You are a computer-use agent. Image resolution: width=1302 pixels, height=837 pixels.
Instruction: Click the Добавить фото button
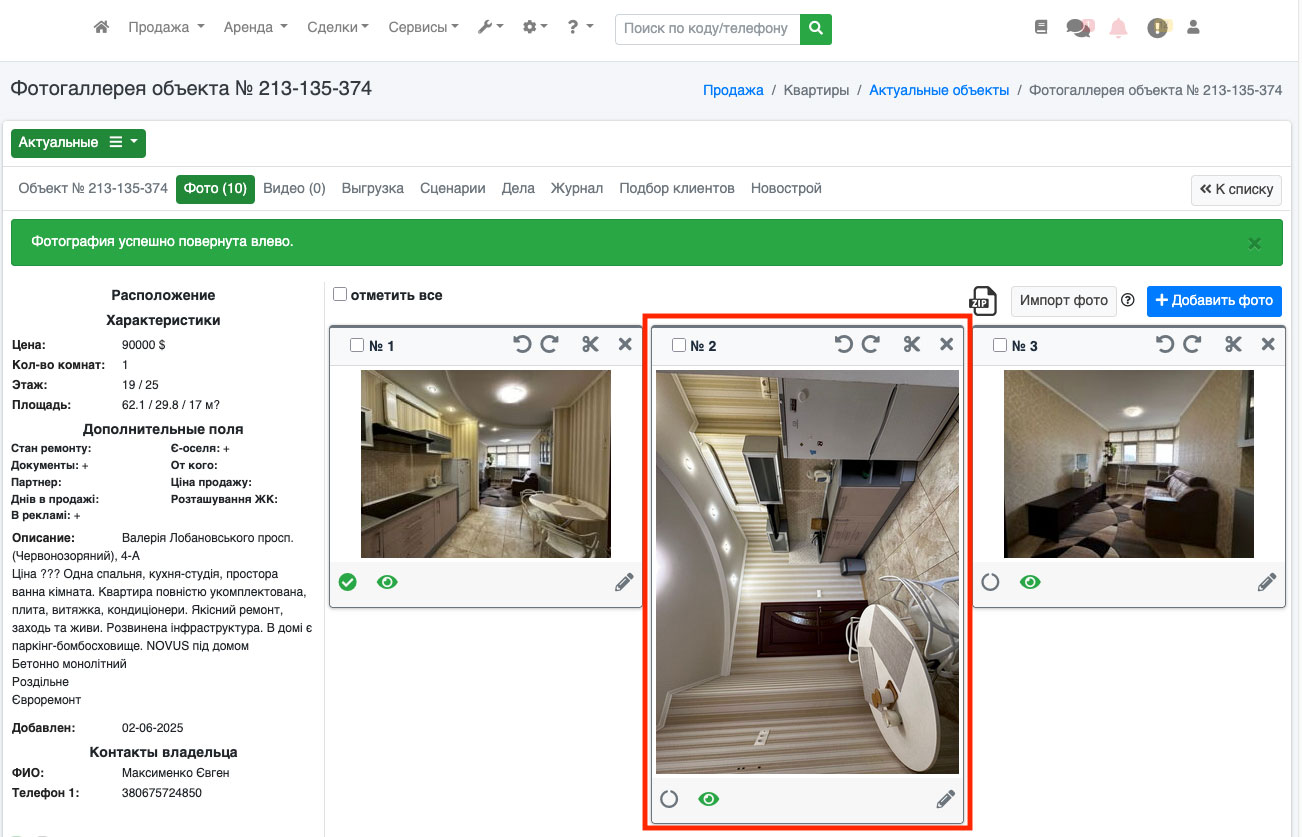(x=1214, y=301)
